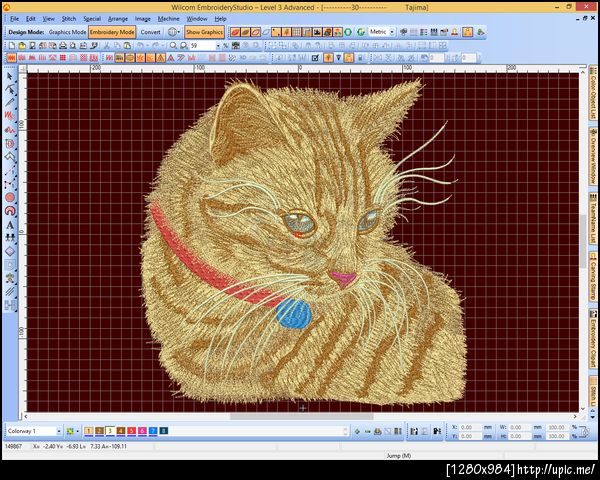Screen dimensions: 600x480
Task: Expand the color palette options dropdown
Action: [78, 431]
